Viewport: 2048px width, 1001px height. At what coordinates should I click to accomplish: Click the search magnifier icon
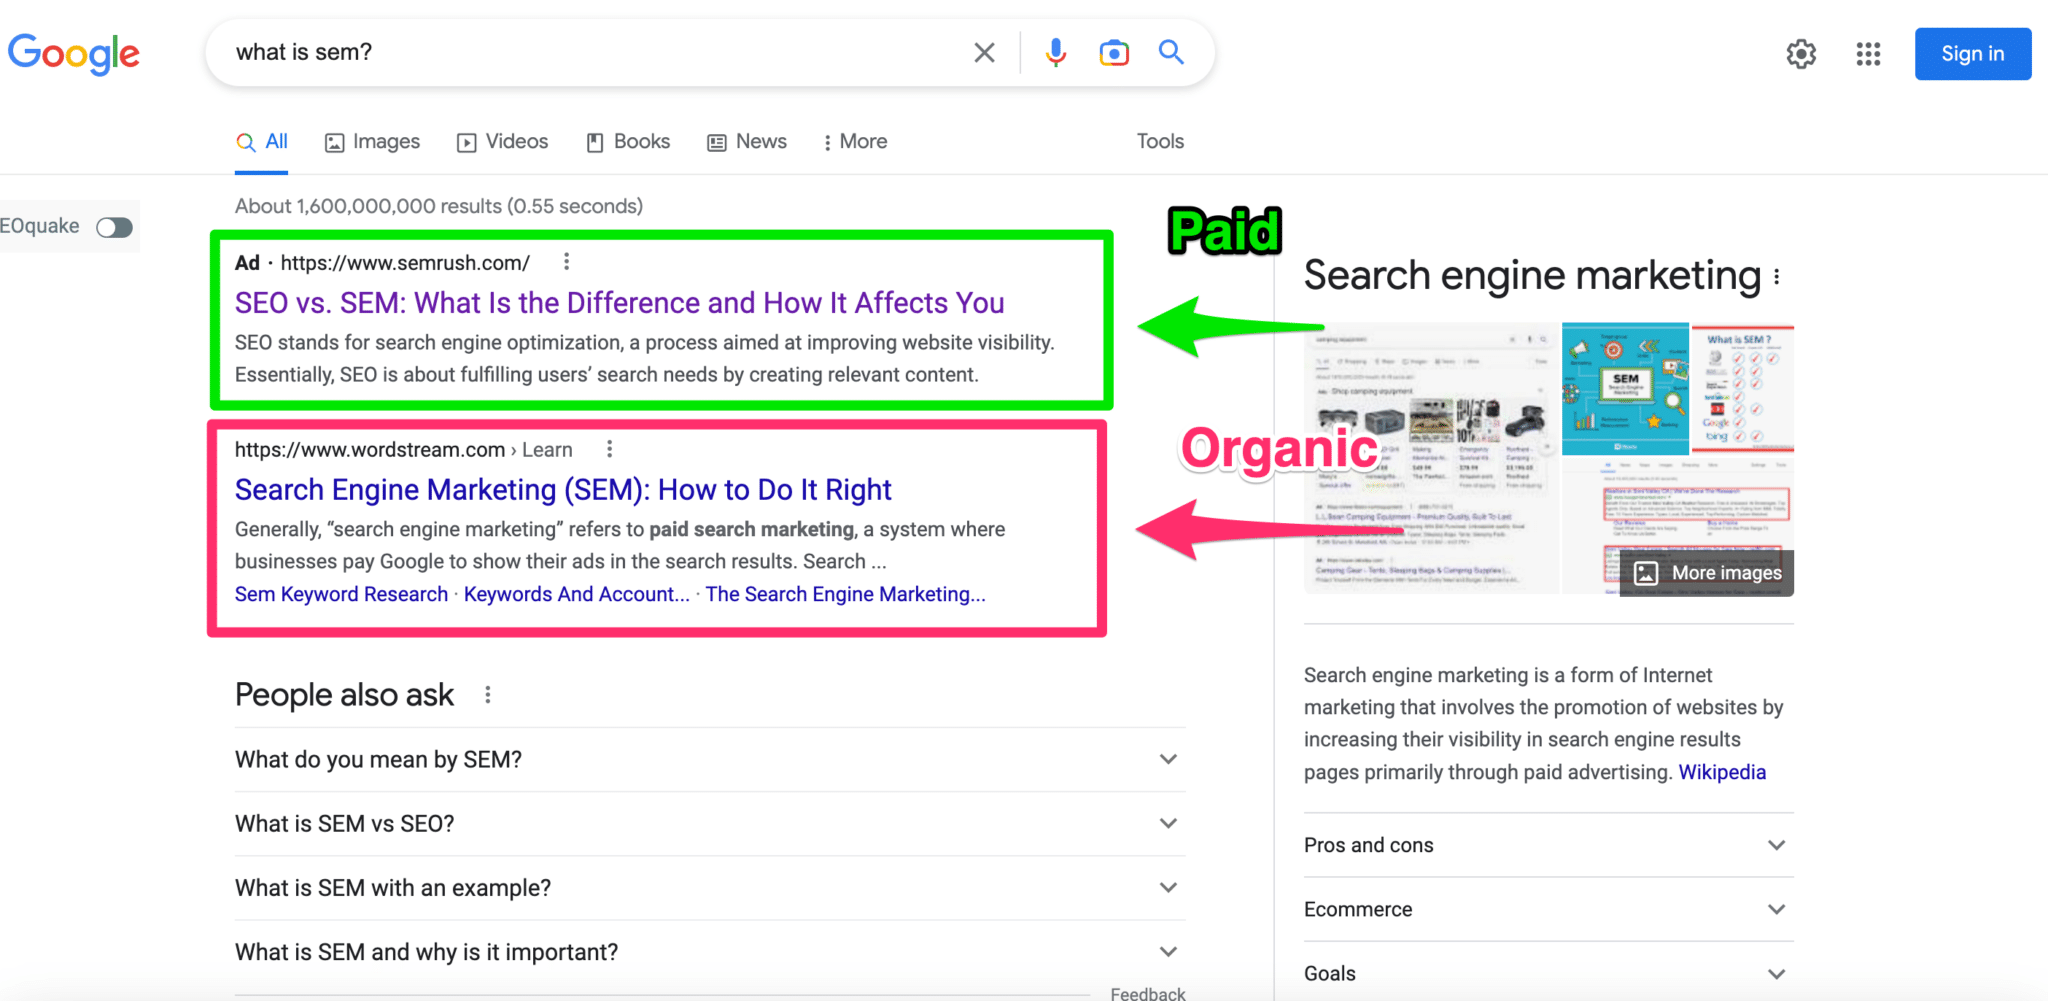point(1170,52)
